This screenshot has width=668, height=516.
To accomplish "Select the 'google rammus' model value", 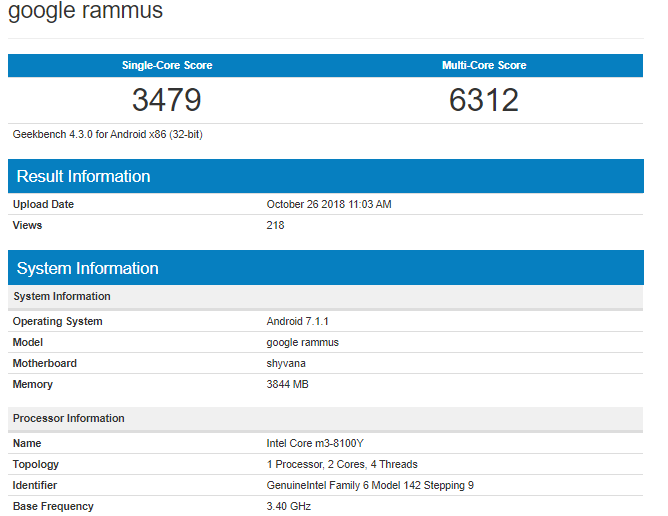I will click(302, 343).
